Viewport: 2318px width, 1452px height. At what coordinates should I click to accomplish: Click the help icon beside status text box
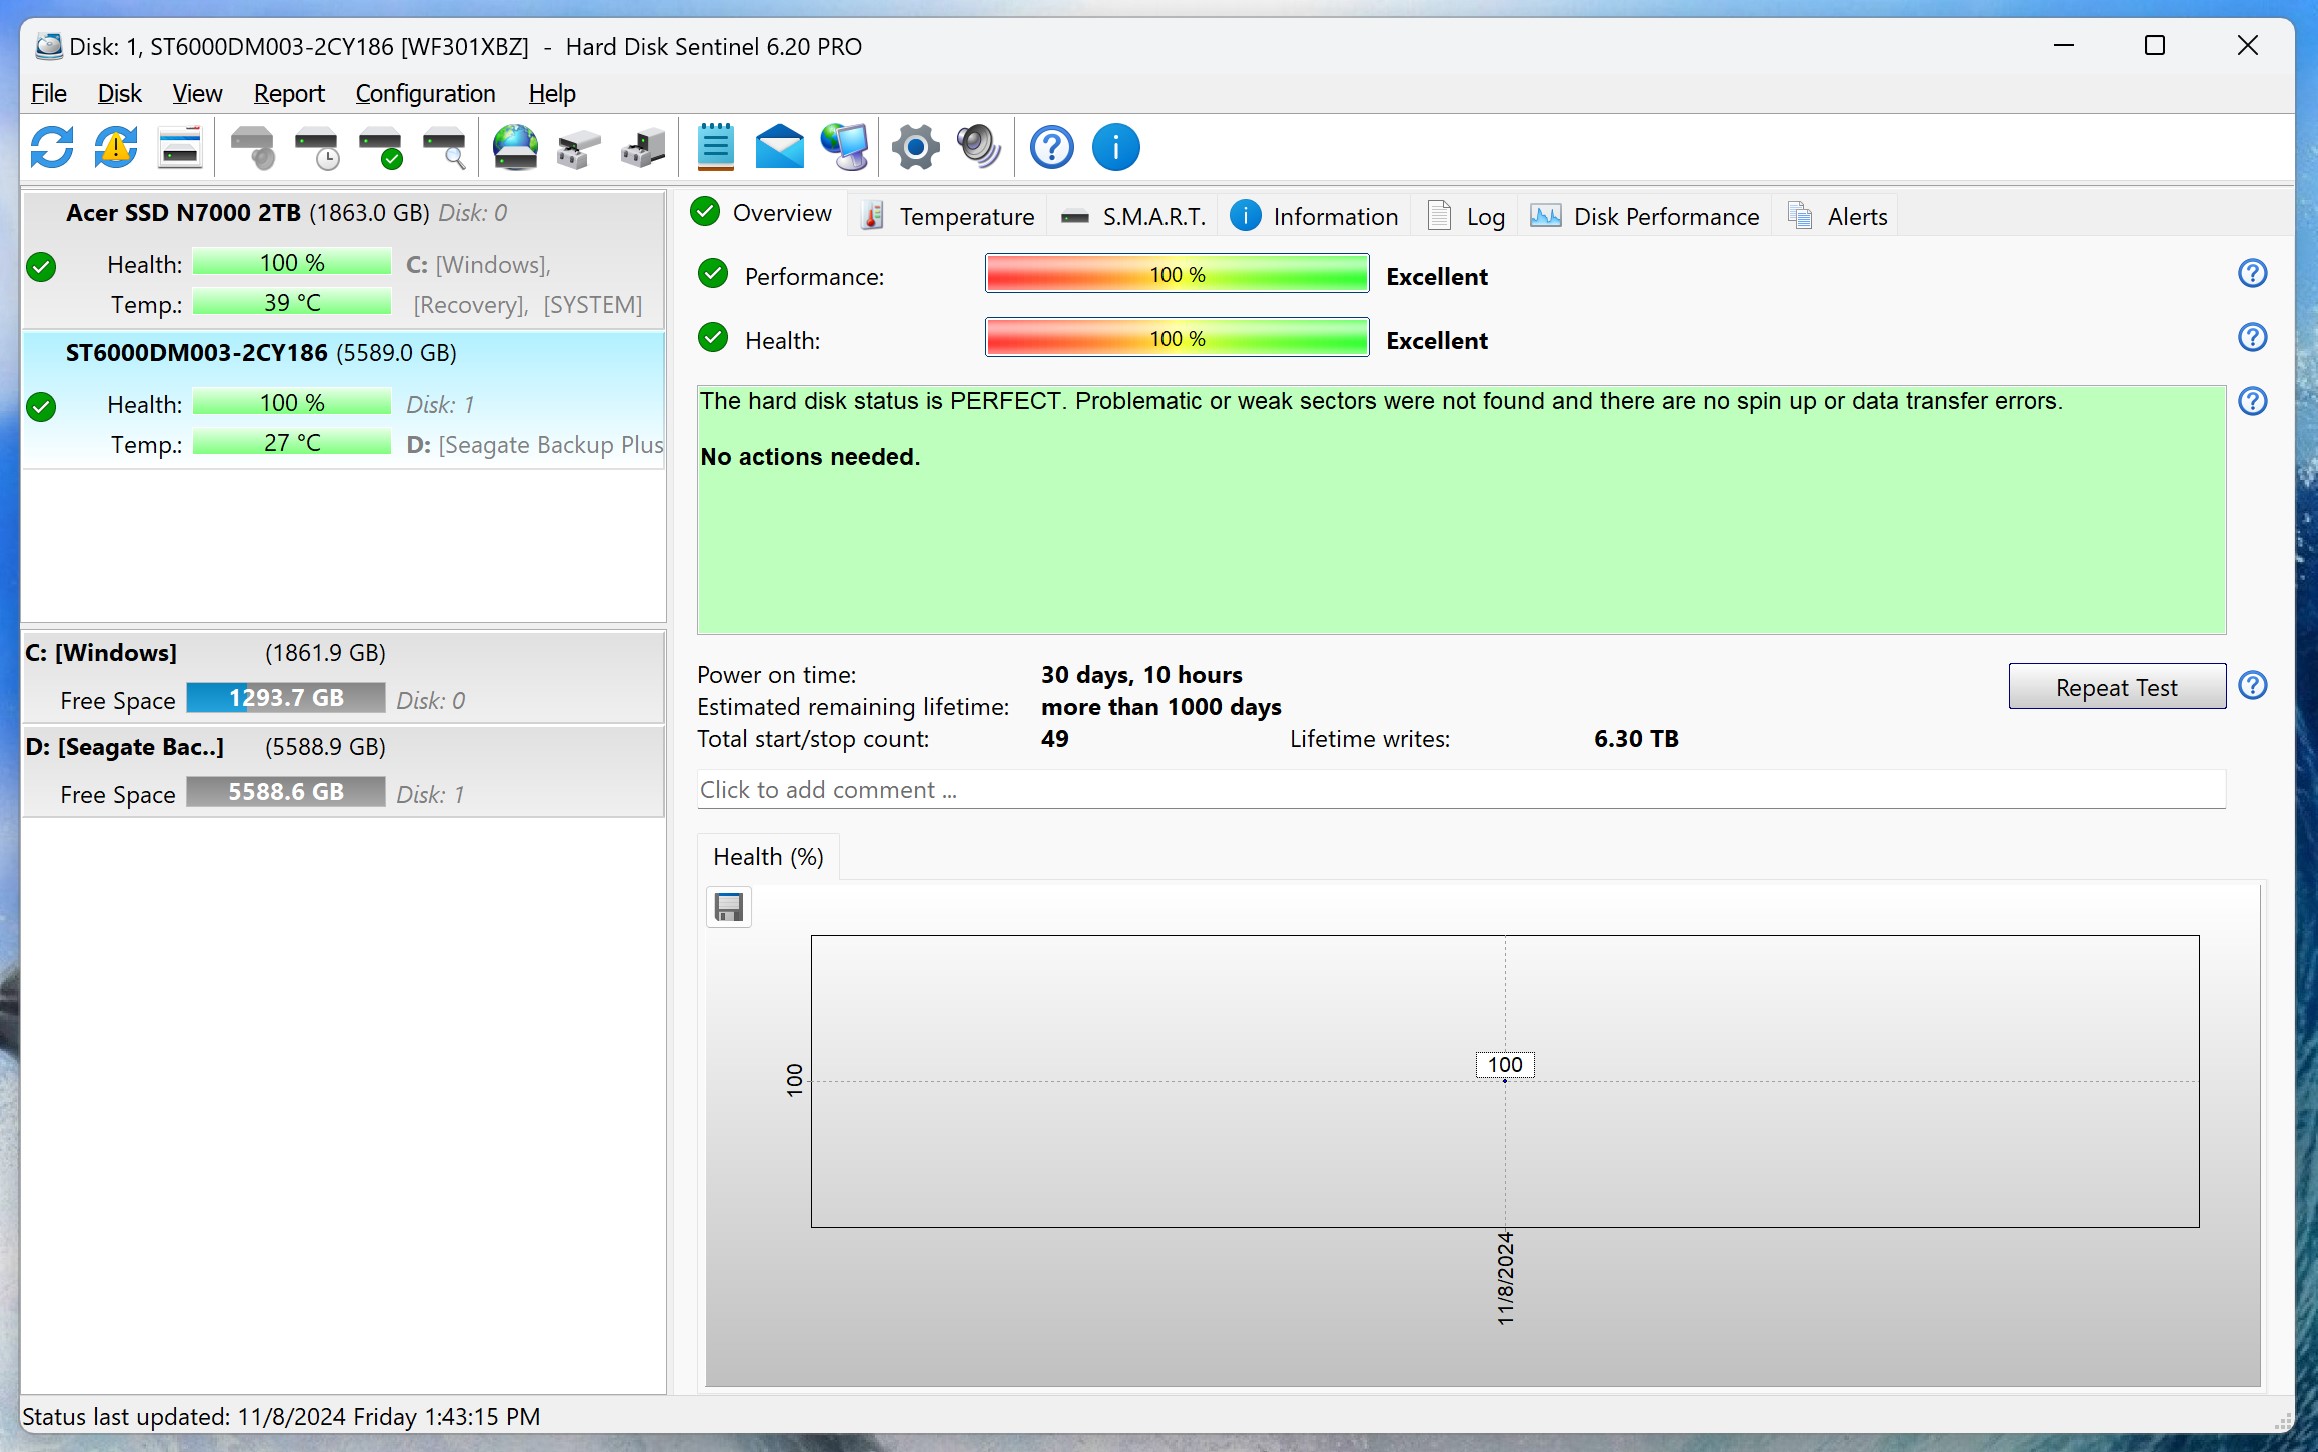2252,402
